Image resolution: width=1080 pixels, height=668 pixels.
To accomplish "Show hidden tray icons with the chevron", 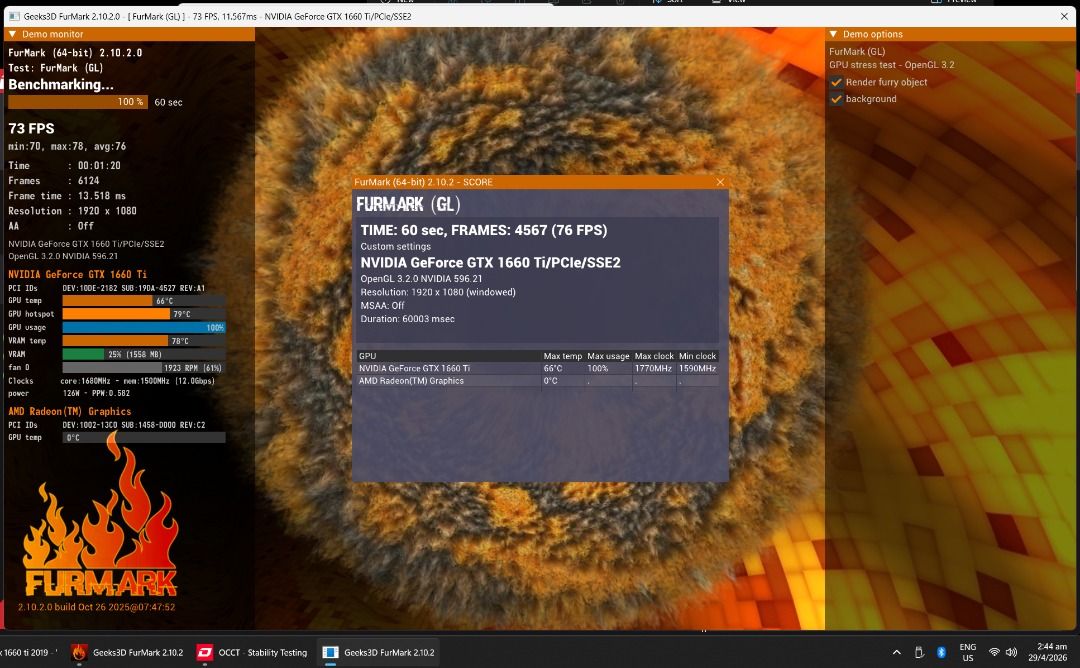I will click(x=896, y=652).
